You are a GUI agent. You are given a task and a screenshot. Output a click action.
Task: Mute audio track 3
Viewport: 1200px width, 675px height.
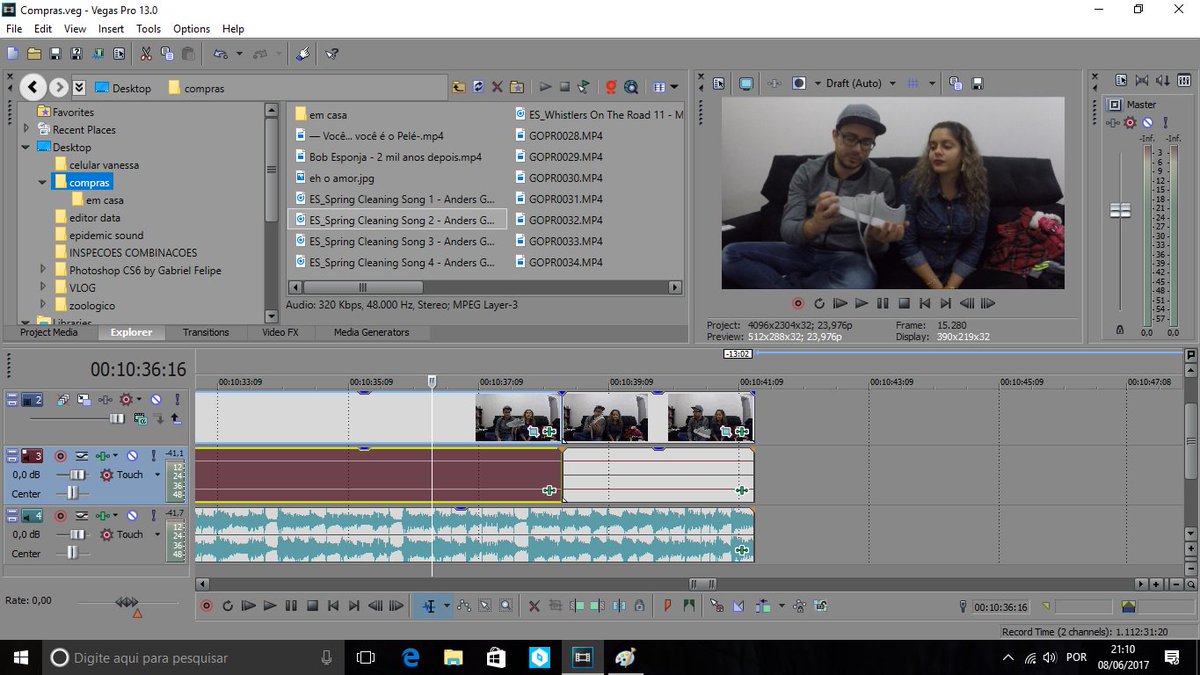[132, 456]
